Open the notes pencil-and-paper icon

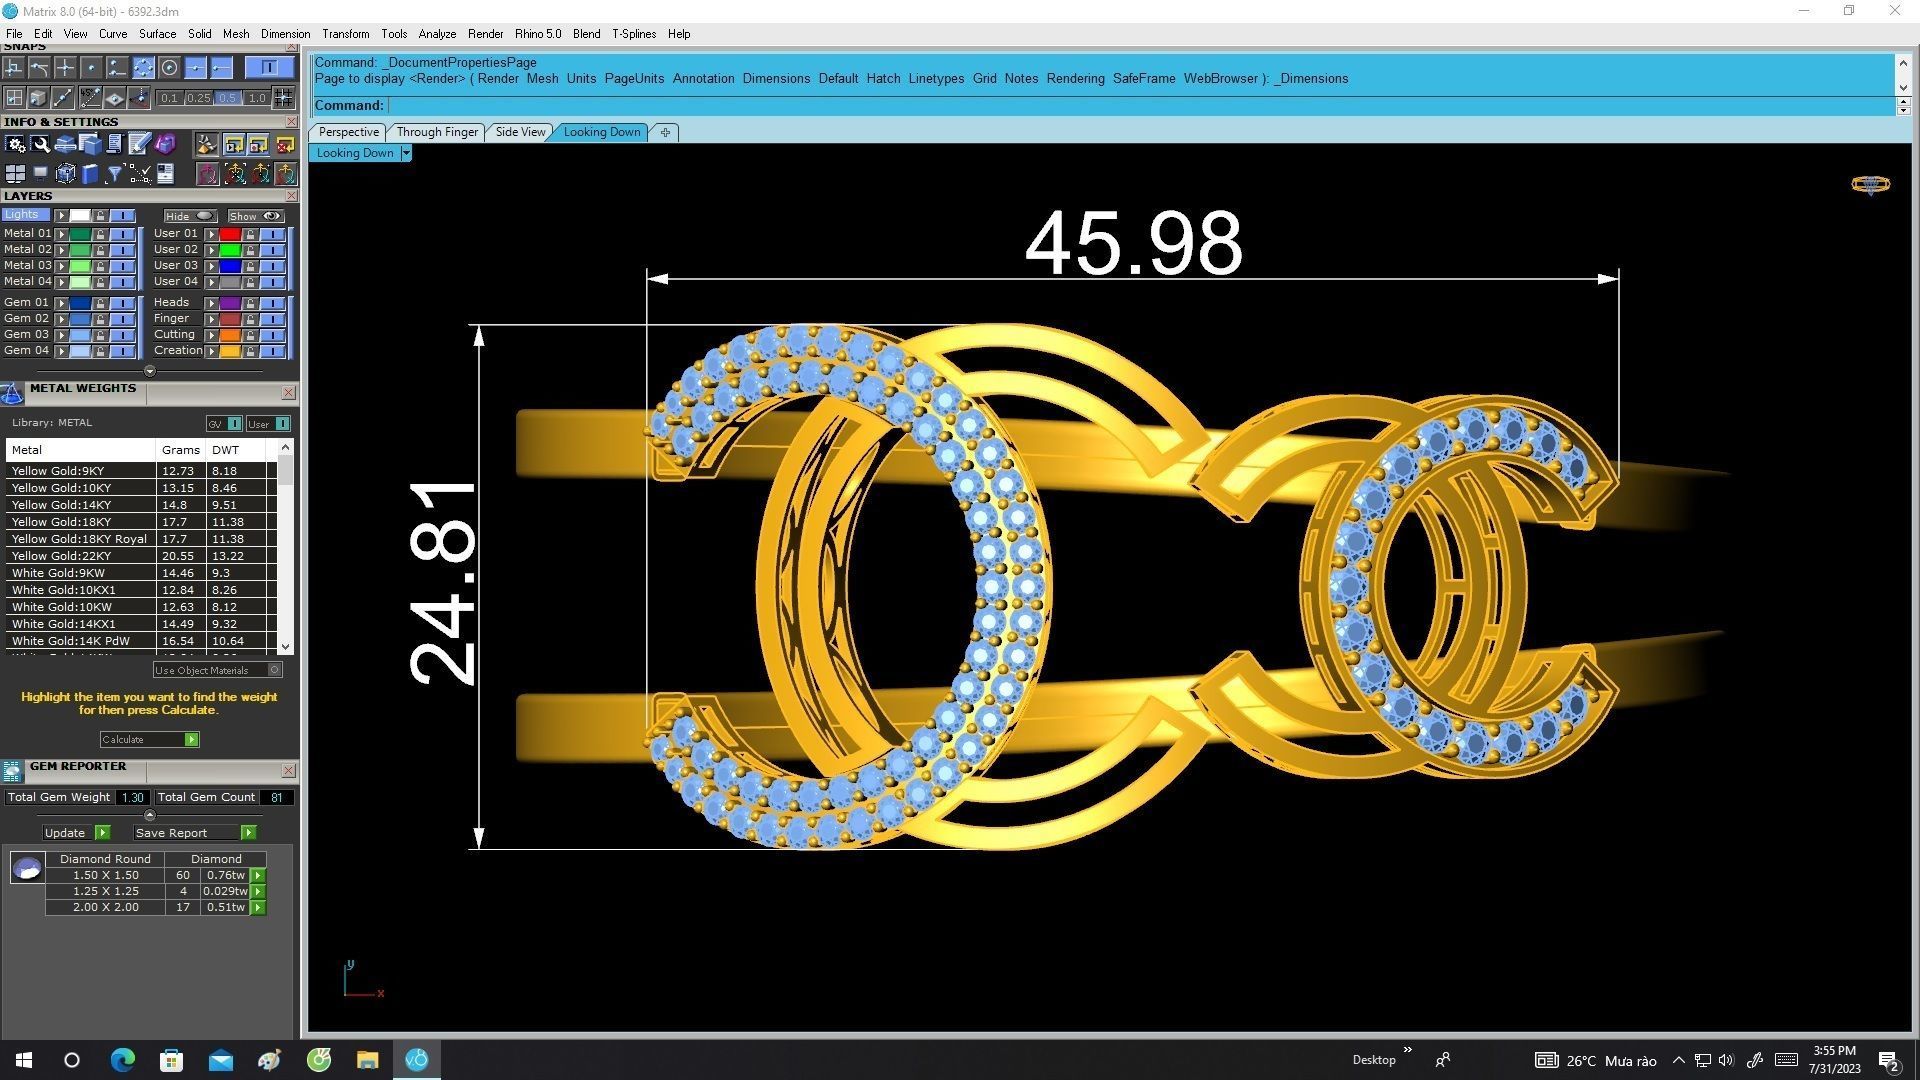[139, 144]
